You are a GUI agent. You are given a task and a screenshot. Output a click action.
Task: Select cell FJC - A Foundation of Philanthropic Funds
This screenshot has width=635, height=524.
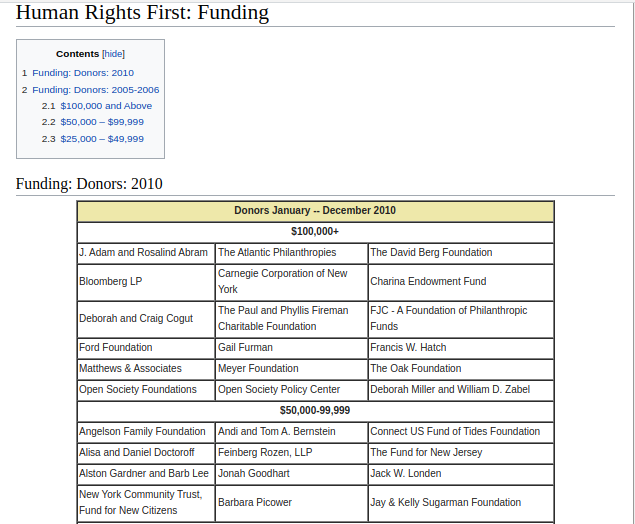461,319
